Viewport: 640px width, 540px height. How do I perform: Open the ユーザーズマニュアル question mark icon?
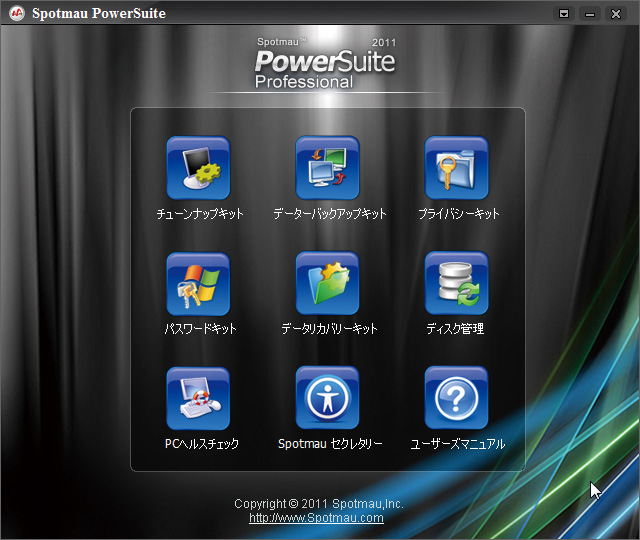click(456, 398)
